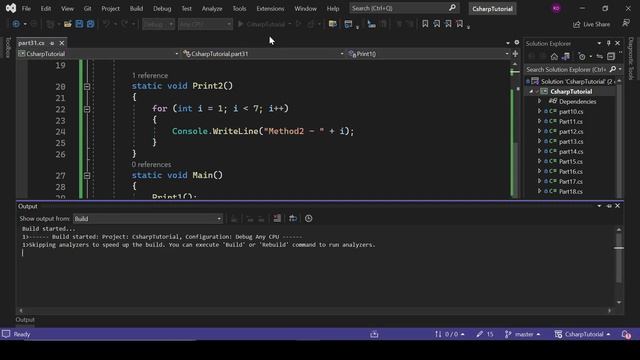Open the Debug menu
Viewport: 640px width, 360px height.
click(162, 8)
